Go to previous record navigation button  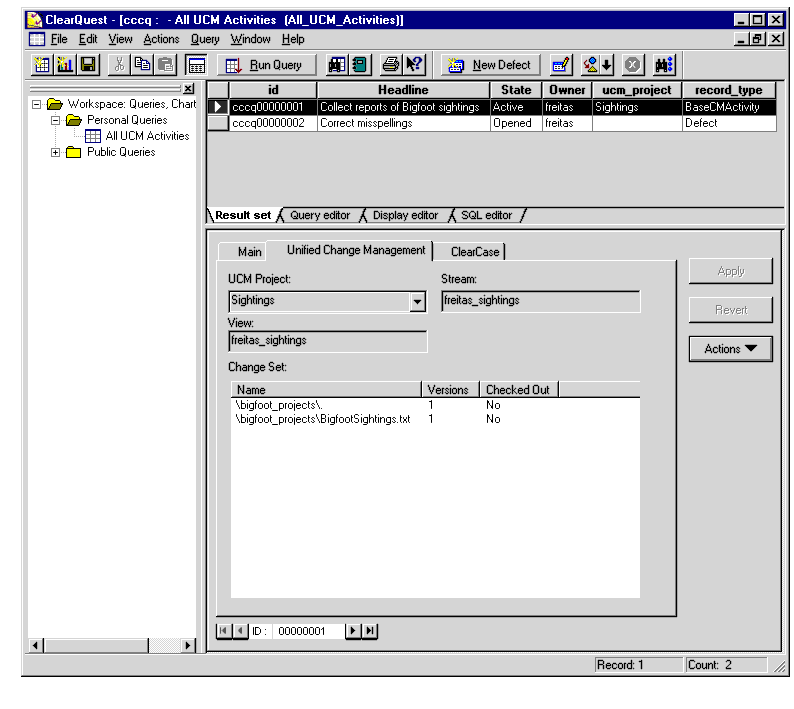[241, 631]
